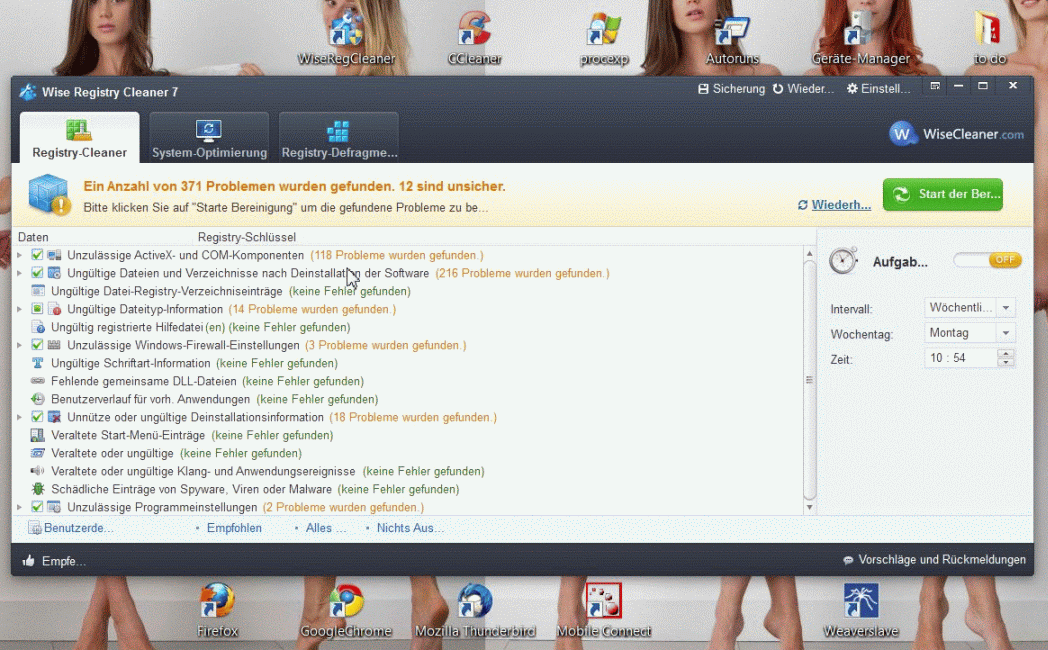This screenshot has height=650, width=1048.
Task: Expand Ungültige Dateien und Verzeichnisse row
Action: 20,273
